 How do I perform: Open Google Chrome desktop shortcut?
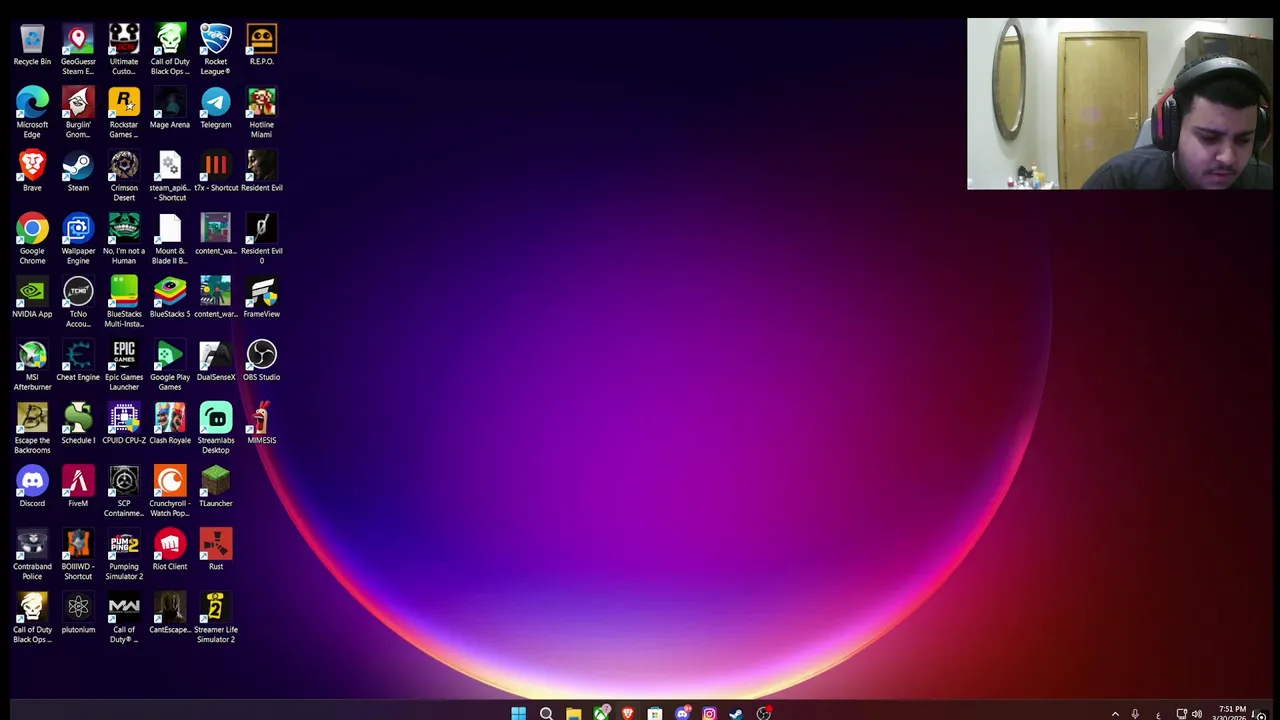click(32, 239)
